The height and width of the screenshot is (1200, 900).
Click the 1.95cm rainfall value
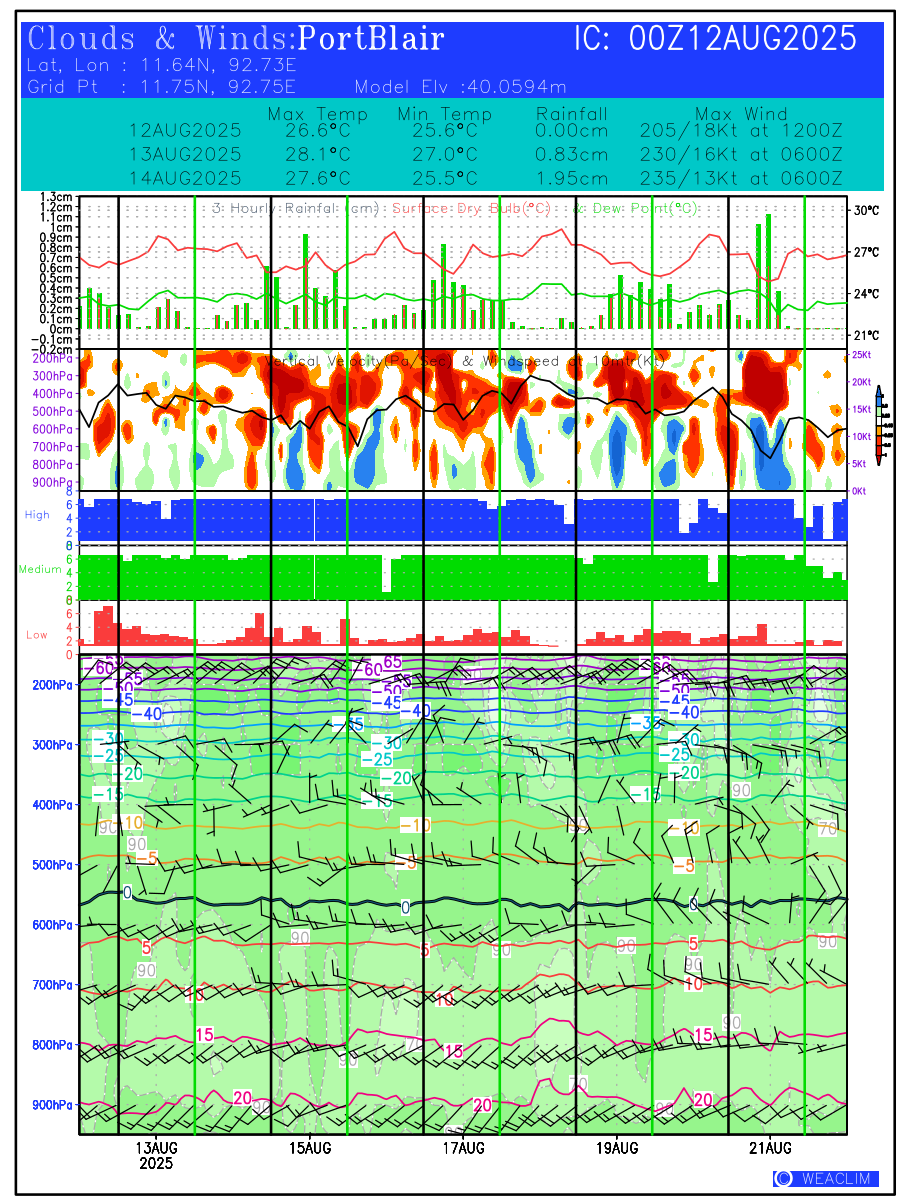(571, 178)
